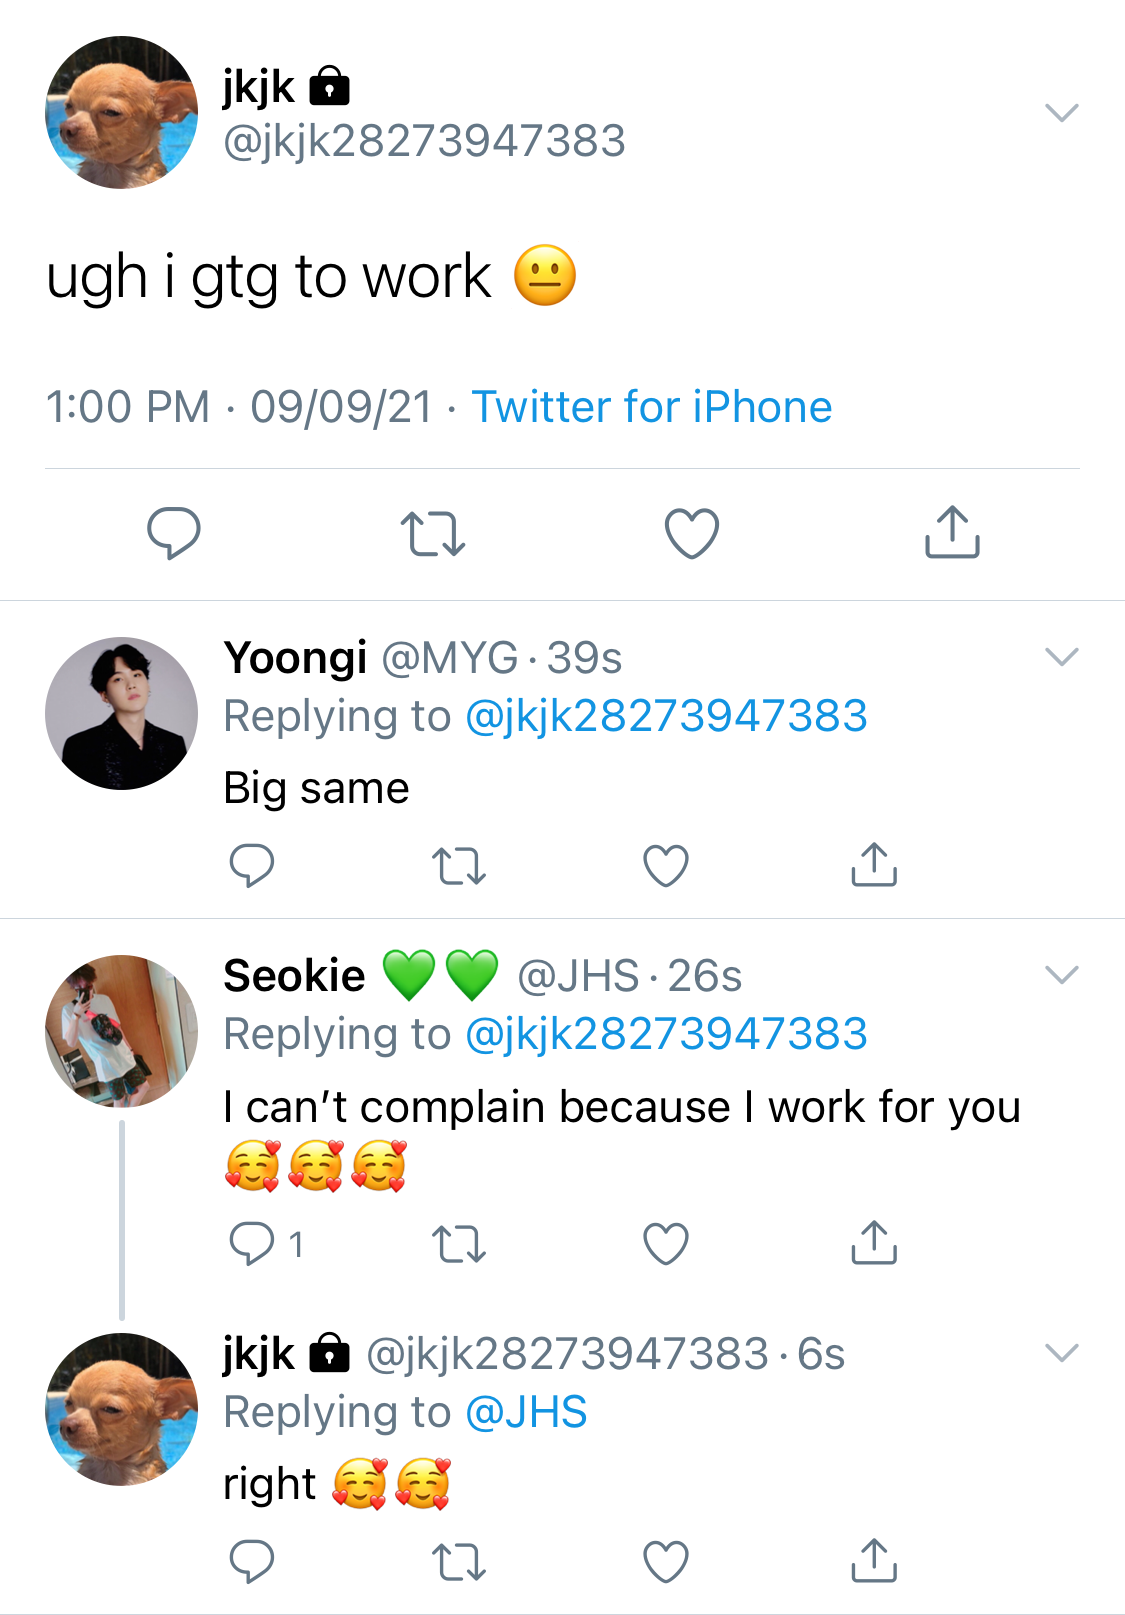Like the main 'ugh i gtg to work' tweet

point(692,533)
